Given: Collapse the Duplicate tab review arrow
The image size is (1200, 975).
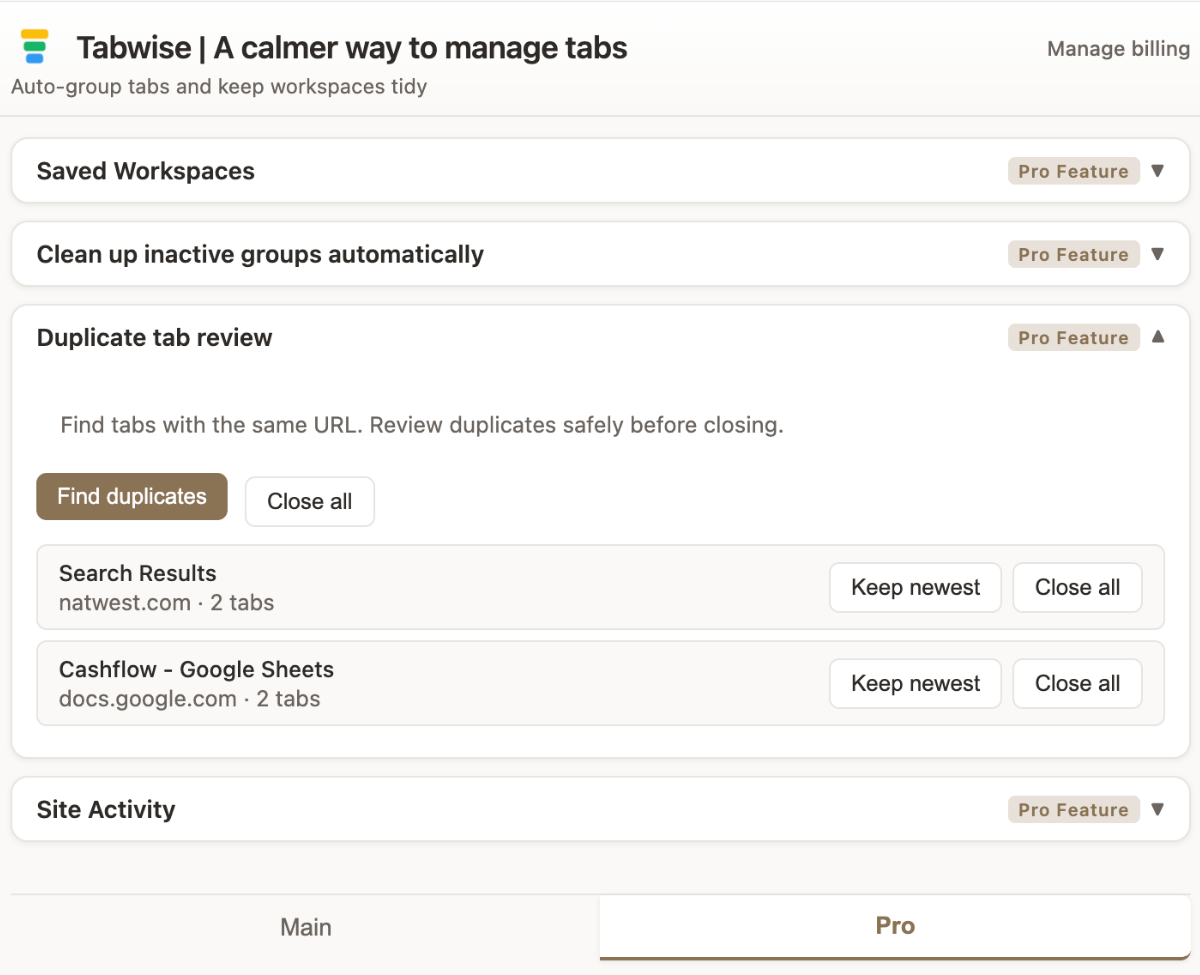Looking at the screenshot, I should pyautogui.click(x=1157, y=337).
